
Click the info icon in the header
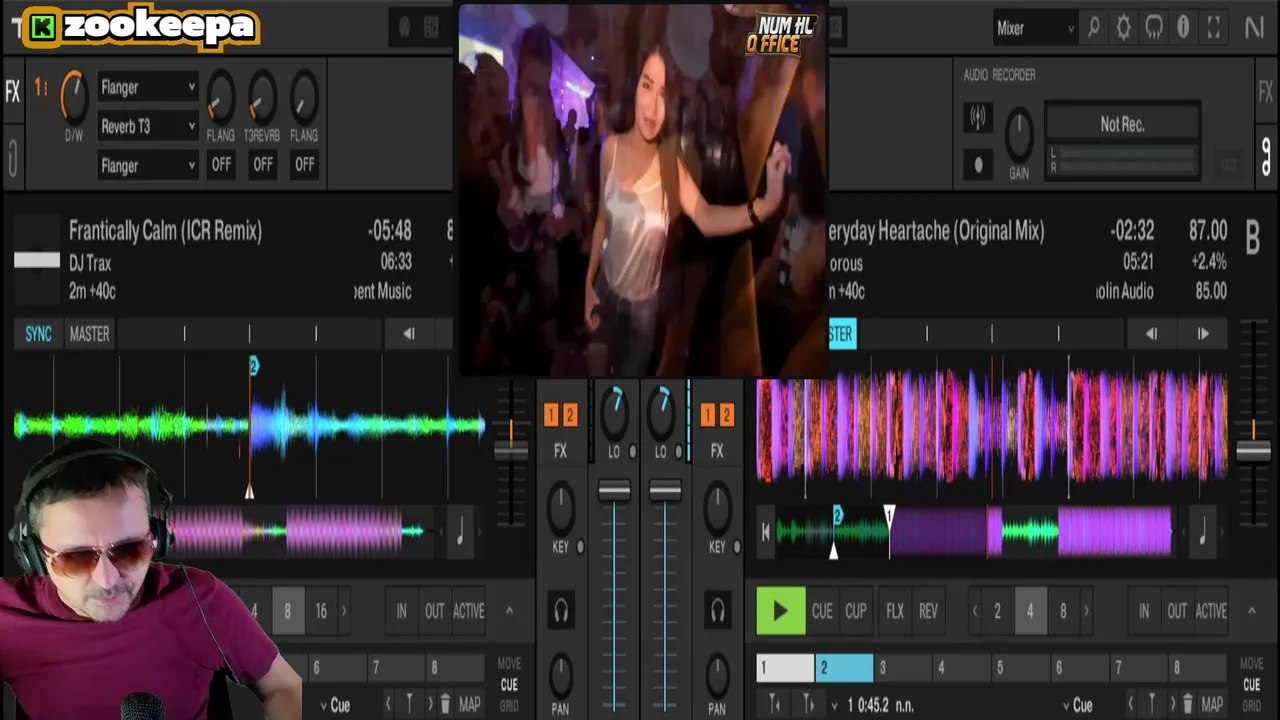pos(1183,28)
